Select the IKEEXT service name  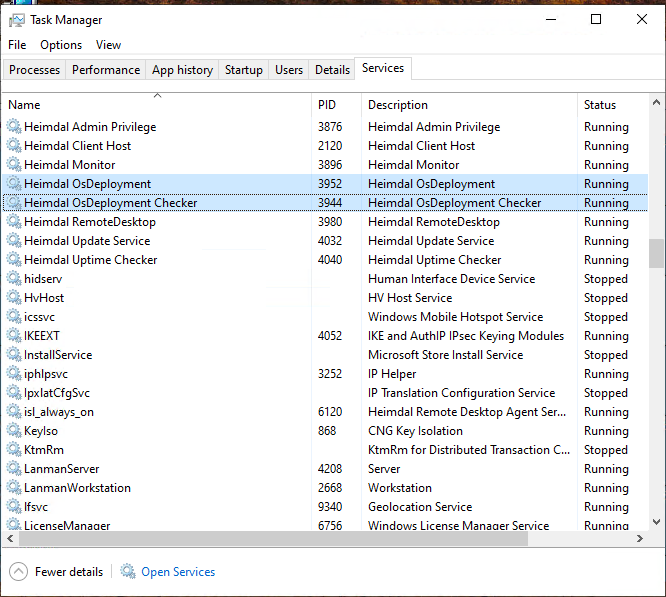pyautogui.click(x=42, y=335)
